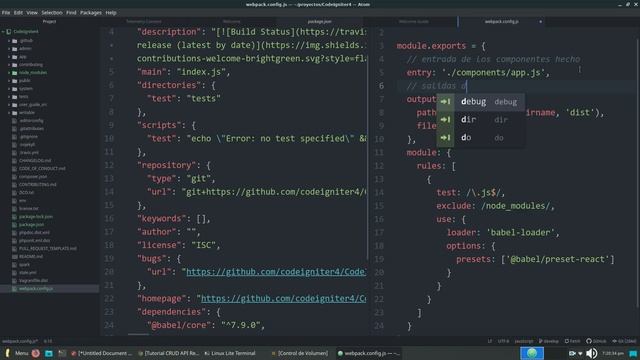Expand the public folder
Screen dimensions: 640x360
(9, 80)
